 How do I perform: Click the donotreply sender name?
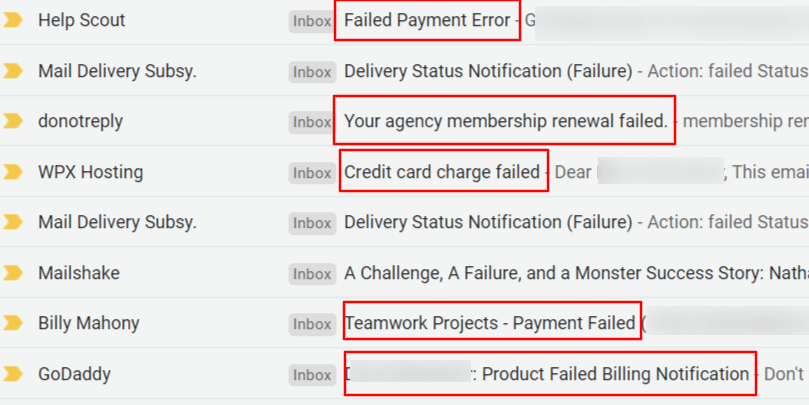pos(81,121)
